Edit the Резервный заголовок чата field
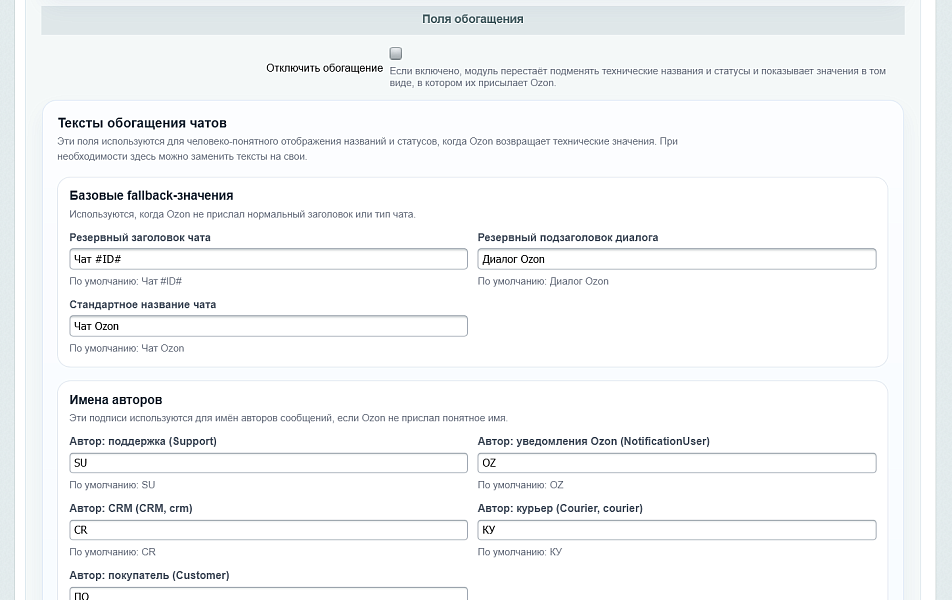Image resolution: width=952 pixels, height=600 pixels. (x=268, y=259)
